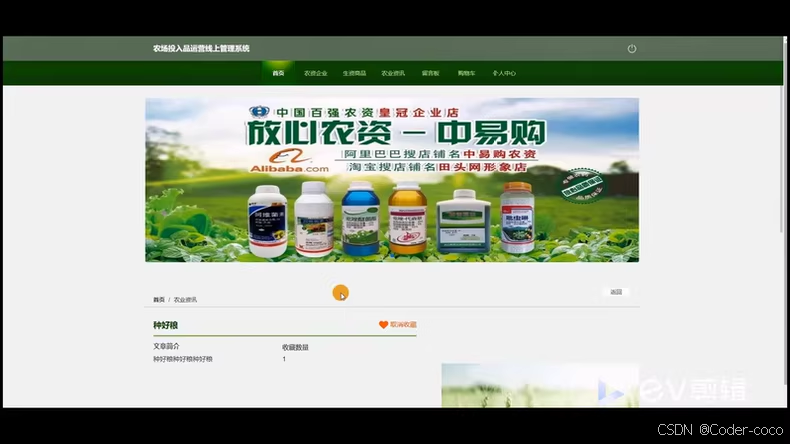Click the article photo thumbnail below
This screenshot has height=444, width=790.
tap(540, 385)
